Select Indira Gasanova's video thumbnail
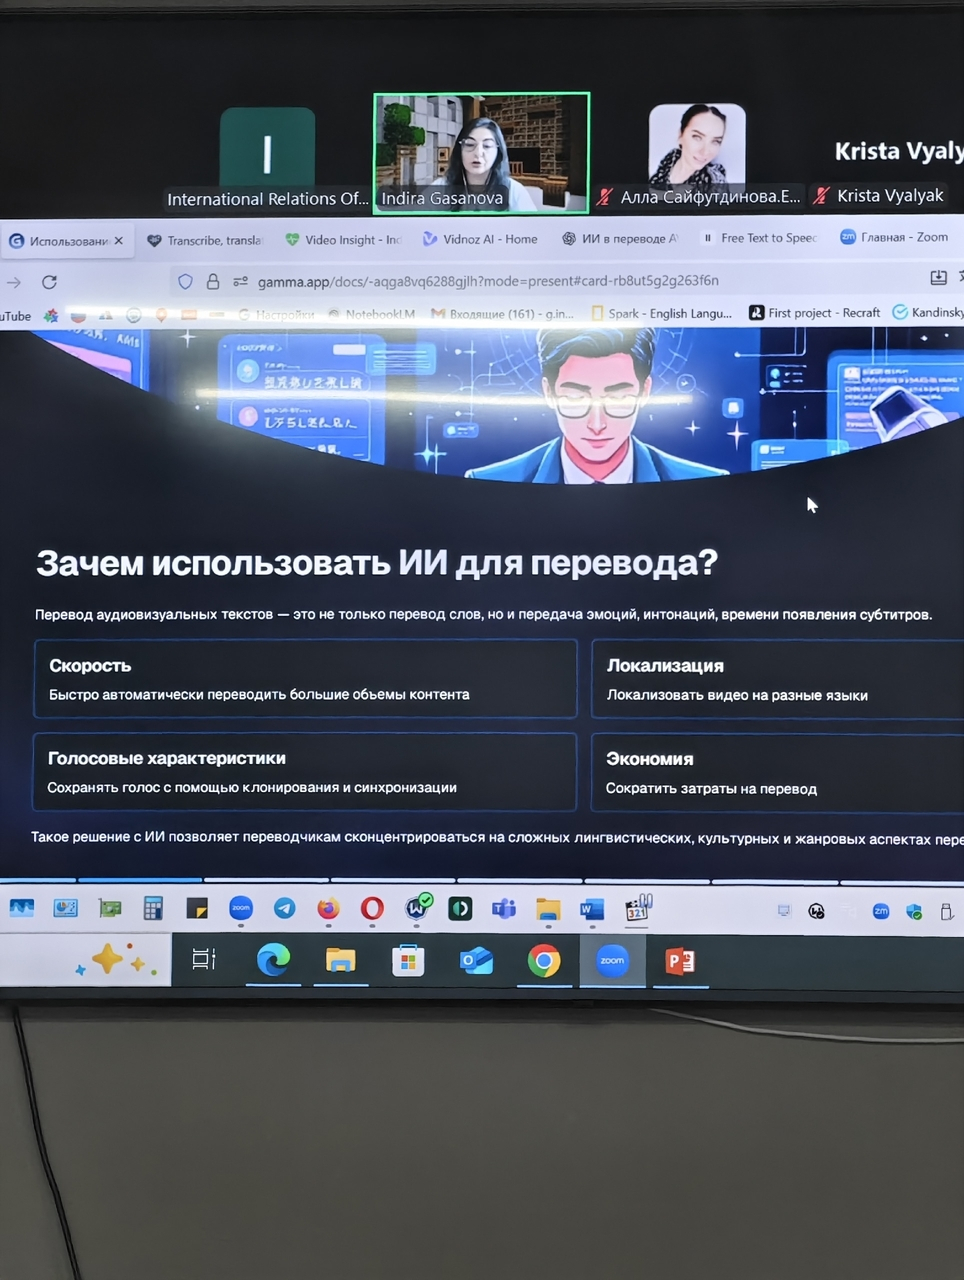The image size is (964, 1280). coord(481,152)
